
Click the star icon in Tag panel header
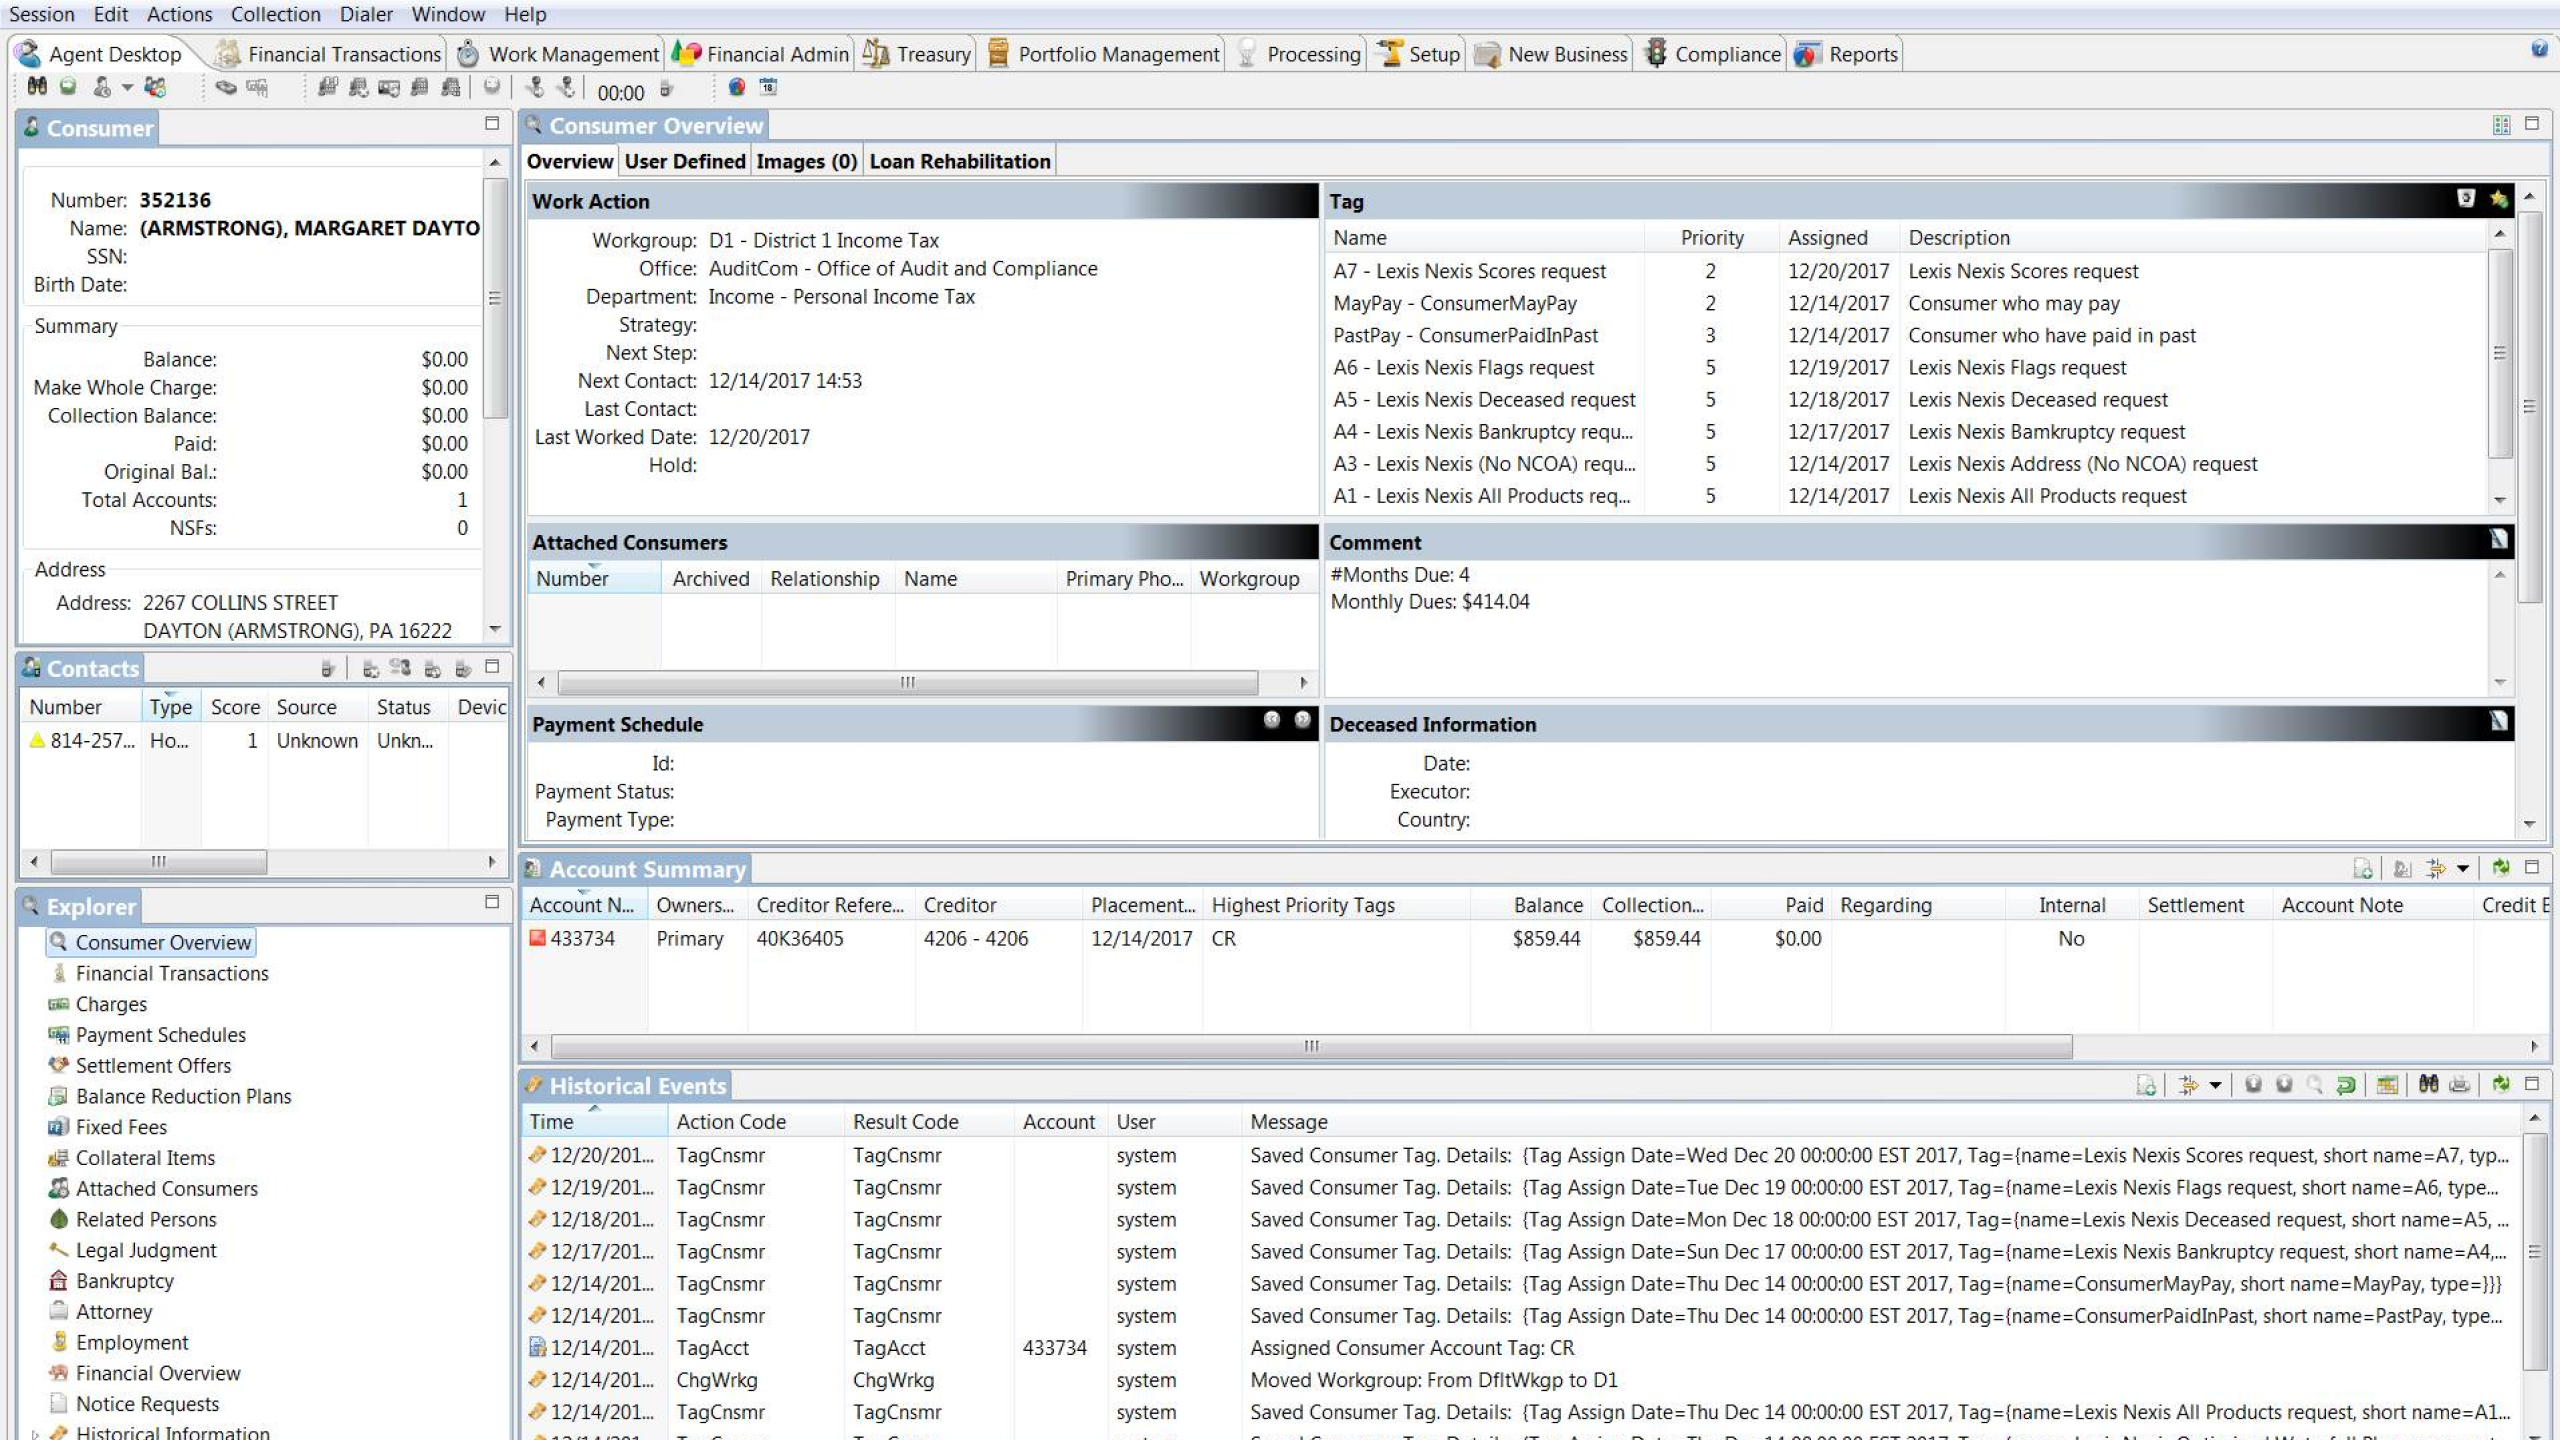(x=2498, y=199)
